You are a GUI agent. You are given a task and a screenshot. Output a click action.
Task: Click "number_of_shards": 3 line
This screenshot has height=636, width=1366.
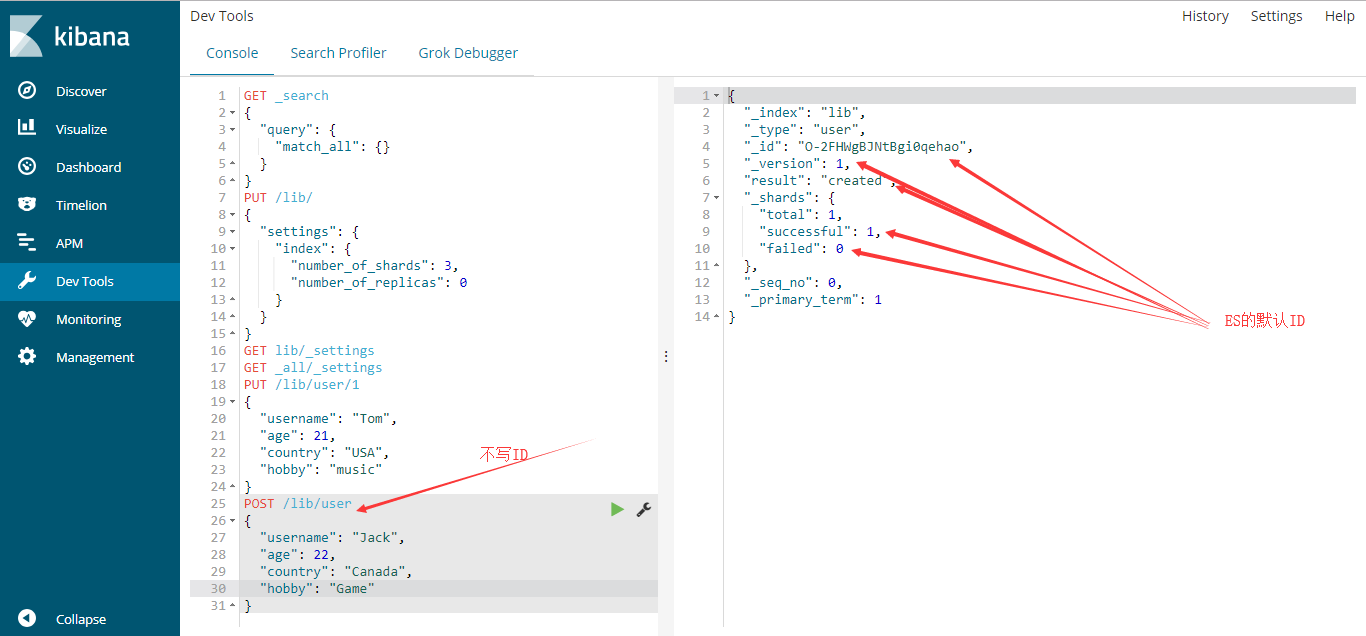(374, 266)
